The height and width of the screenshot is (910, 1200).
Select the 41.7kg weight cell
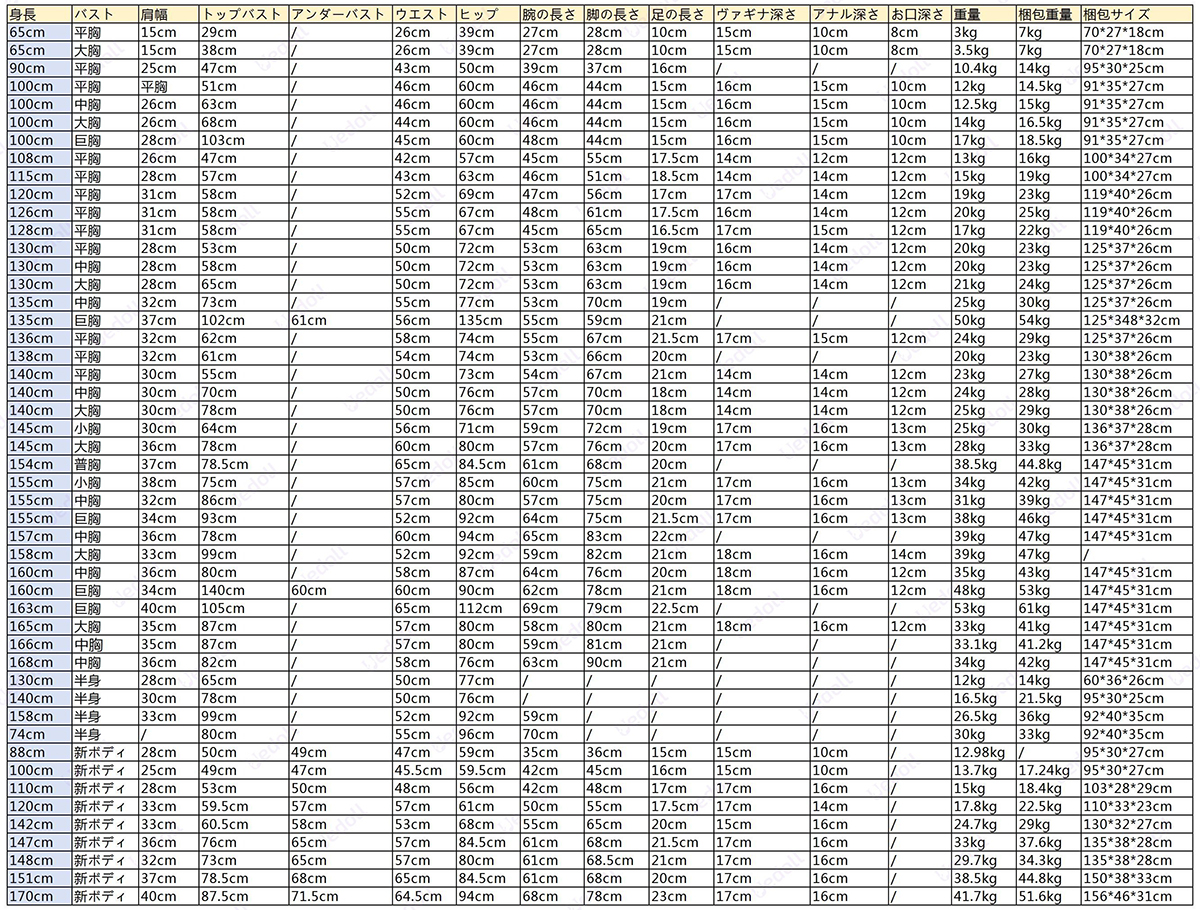[x=982, y=896]
